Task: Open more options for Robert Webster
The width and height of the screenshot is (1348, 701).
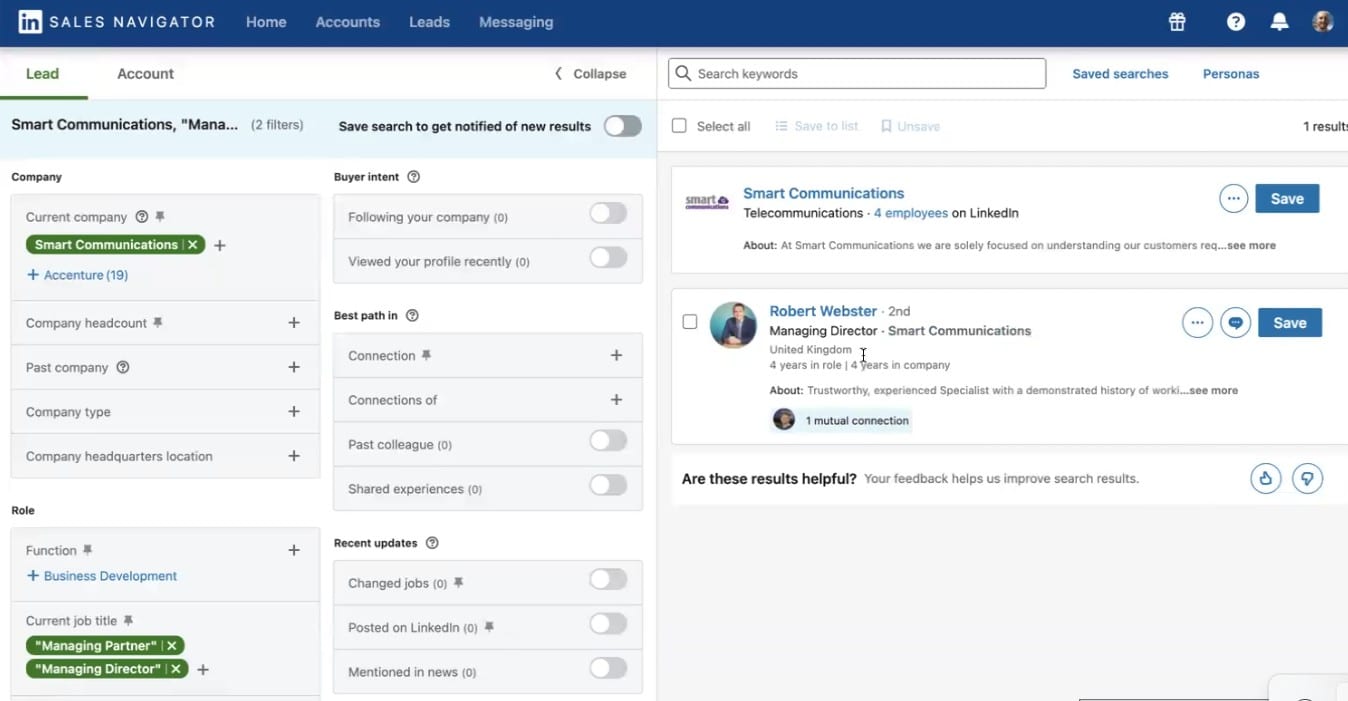Action: (x=1197, y=322)
